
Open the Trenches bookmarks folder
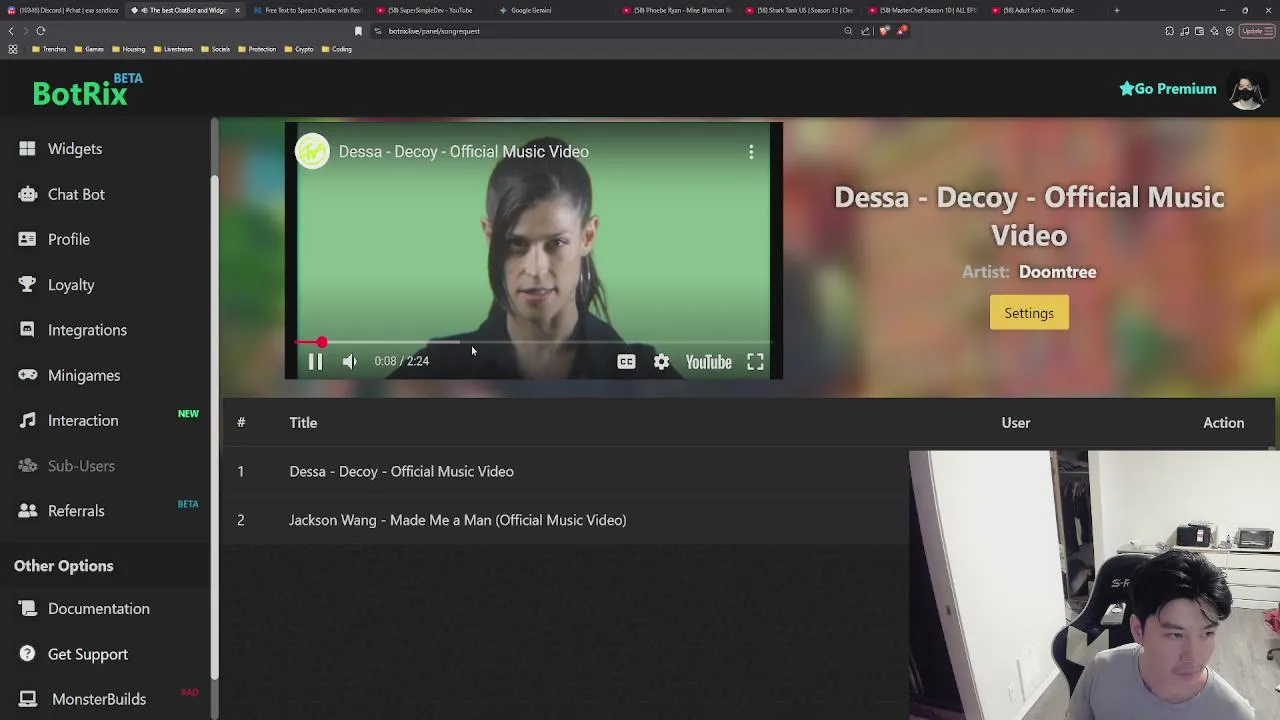click(x=49, y=49)
